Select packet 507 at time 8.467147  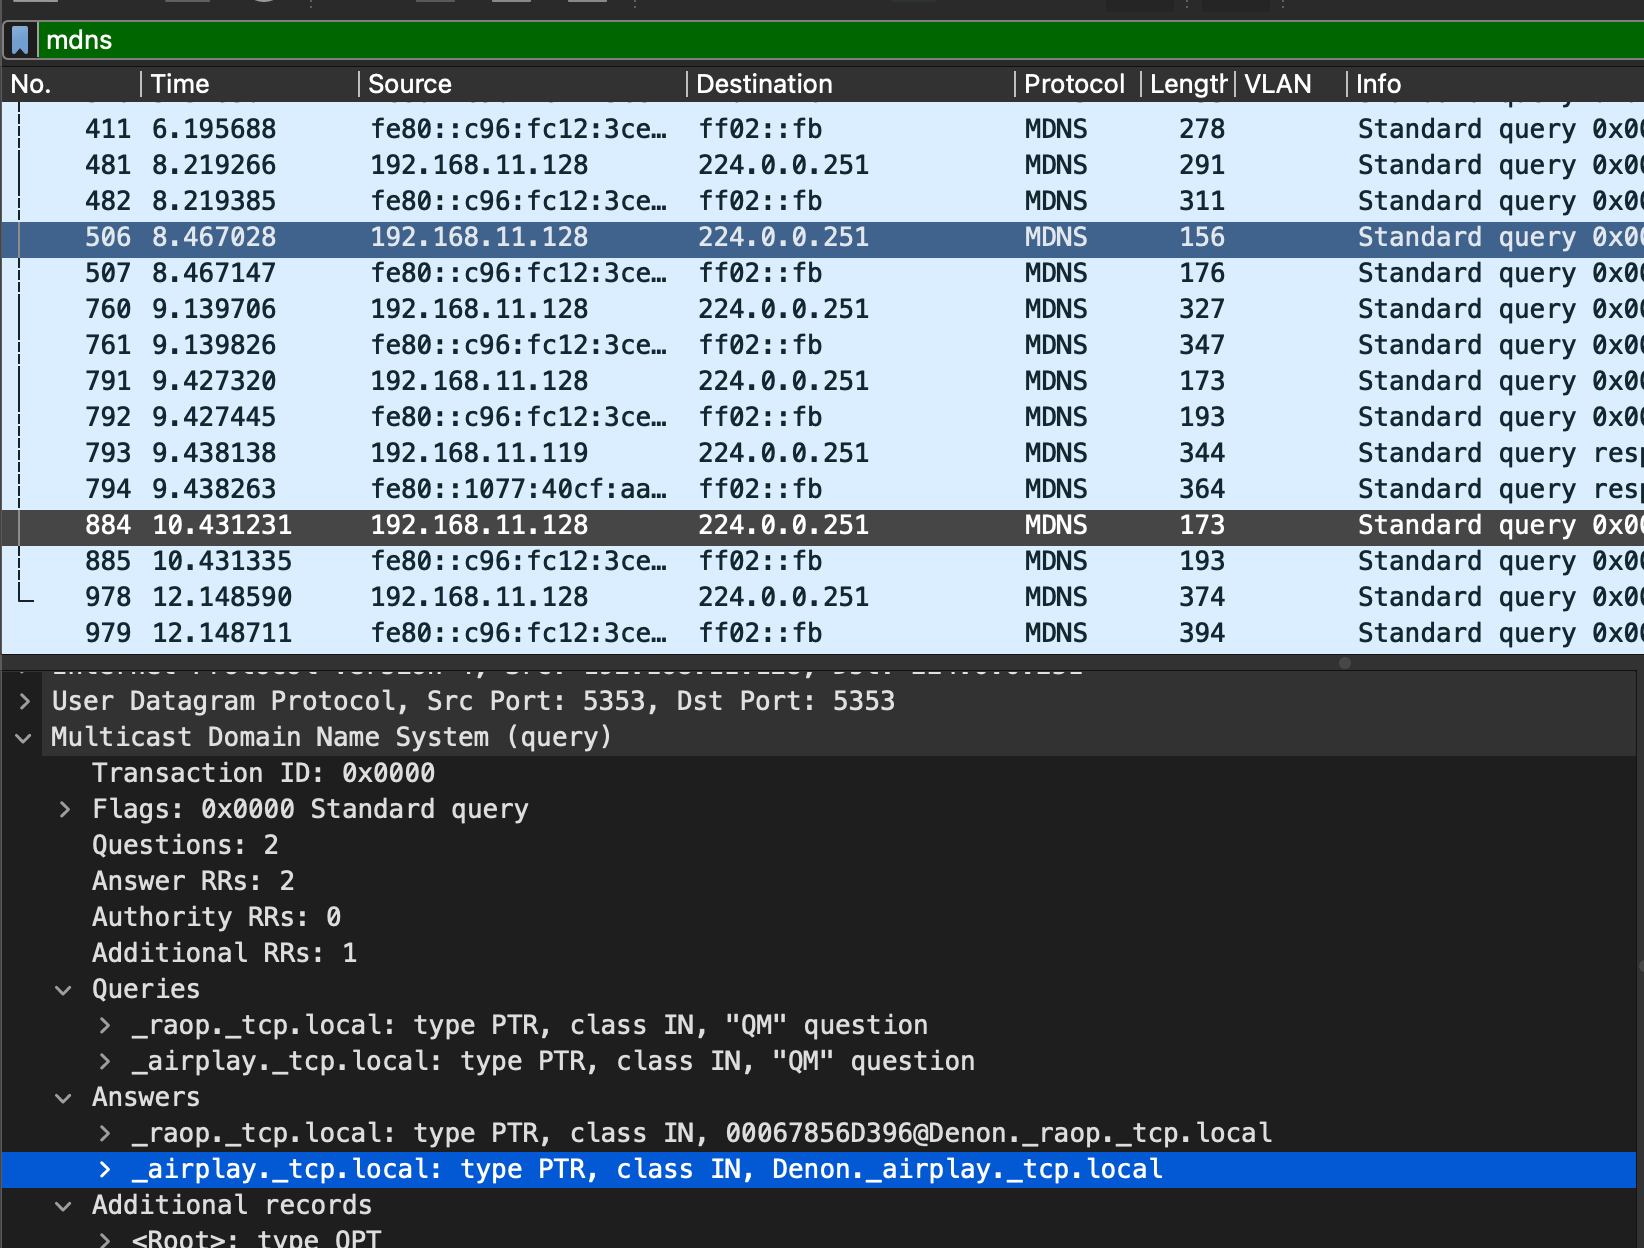(822, 273)
